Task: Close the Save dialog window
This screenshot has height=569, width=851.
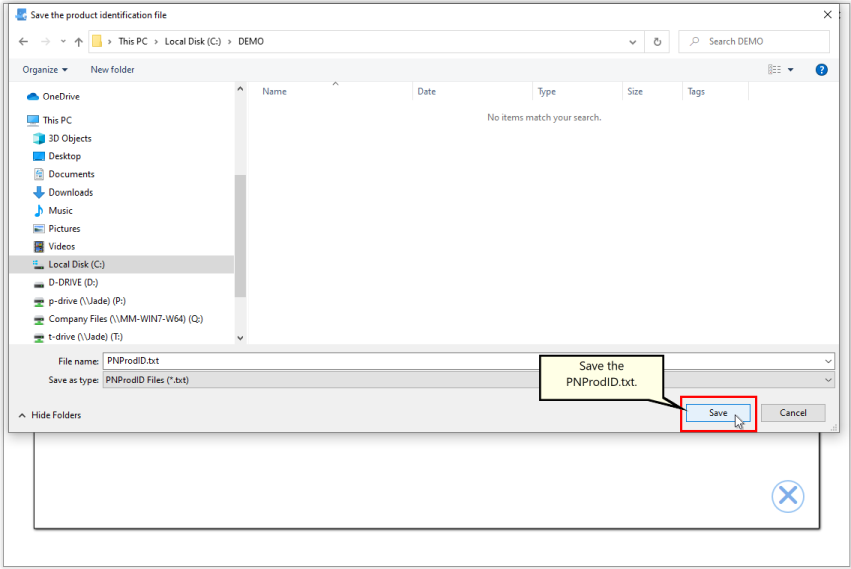Action: tap(827, 15)
